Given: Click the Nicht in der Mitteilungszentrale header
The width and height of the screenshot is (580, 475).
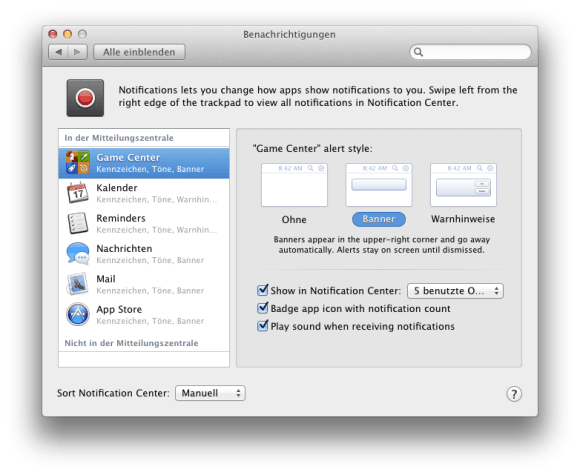Looking at the screenshot, I should [131, 343].
